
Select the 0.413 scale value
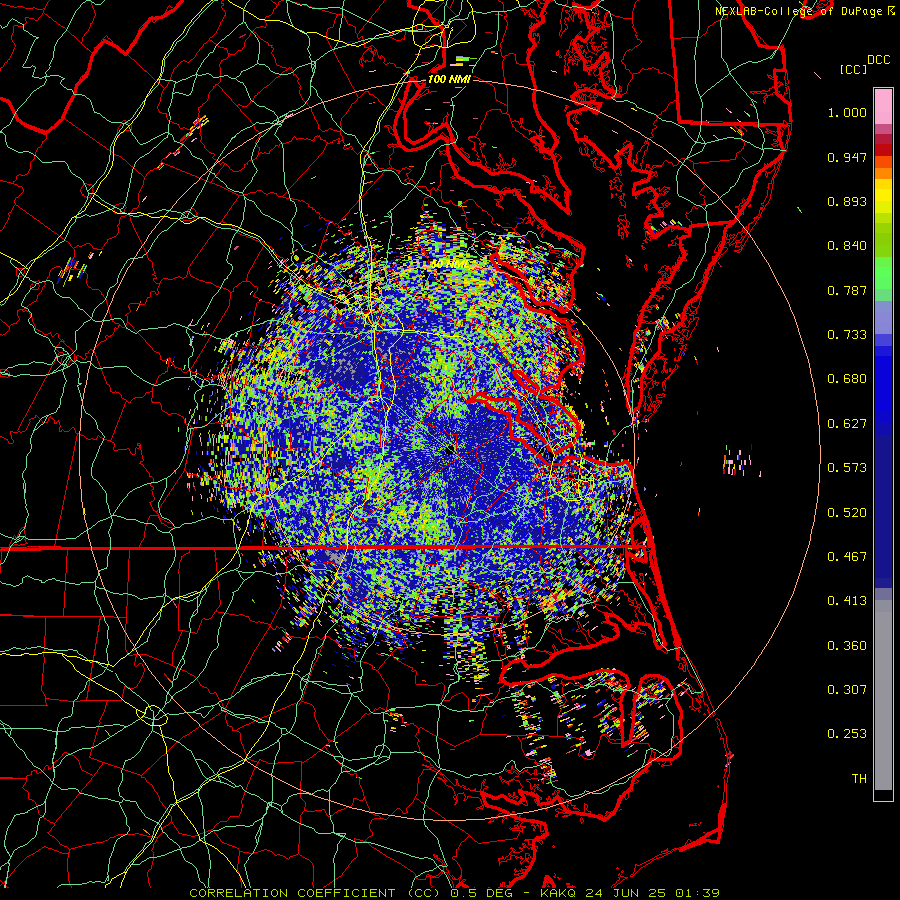847,601
